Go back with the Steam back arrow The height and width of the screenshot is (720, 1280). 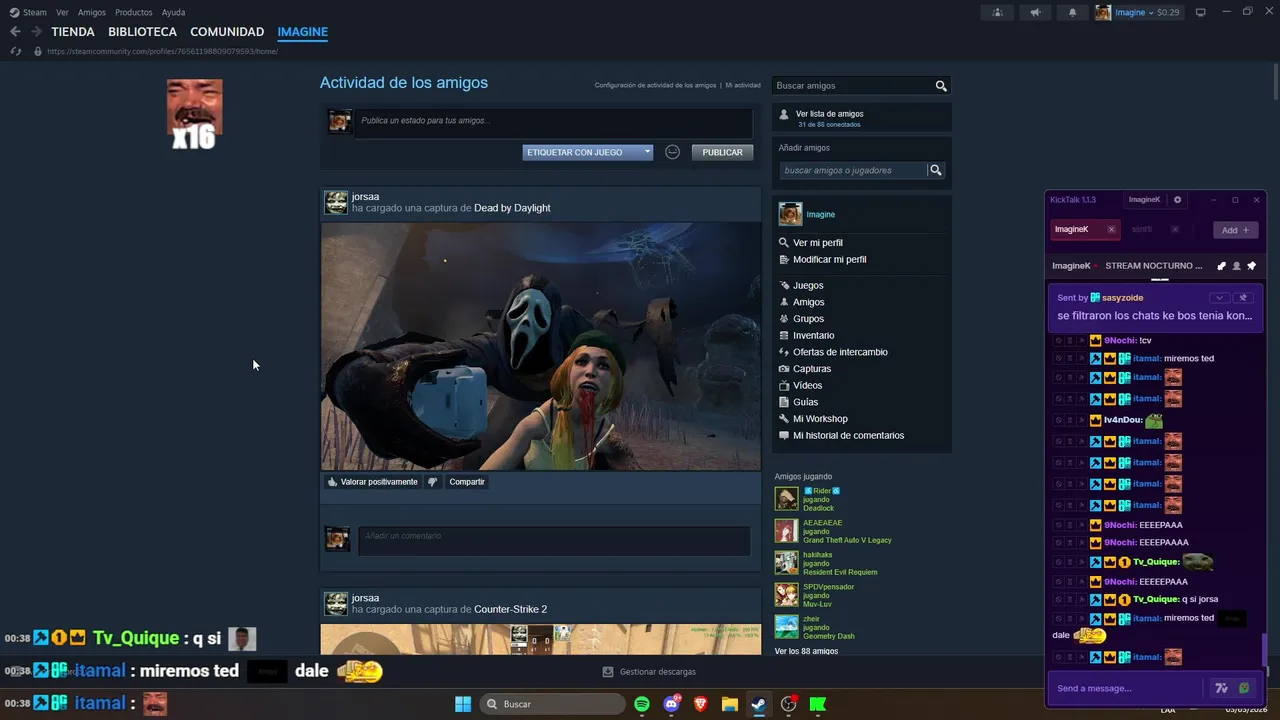15,32
